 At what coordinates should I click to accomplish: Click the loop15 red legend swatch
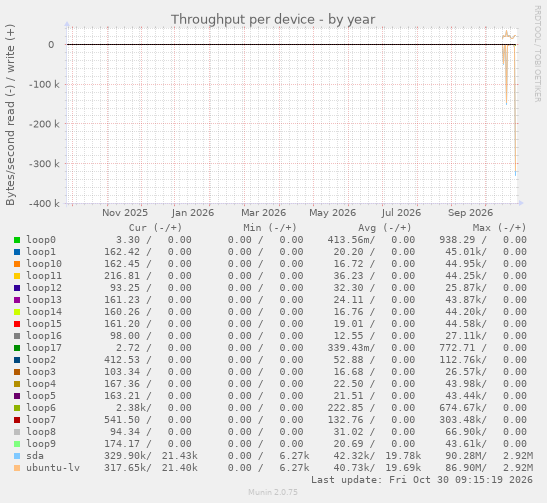tap(17, 324)
